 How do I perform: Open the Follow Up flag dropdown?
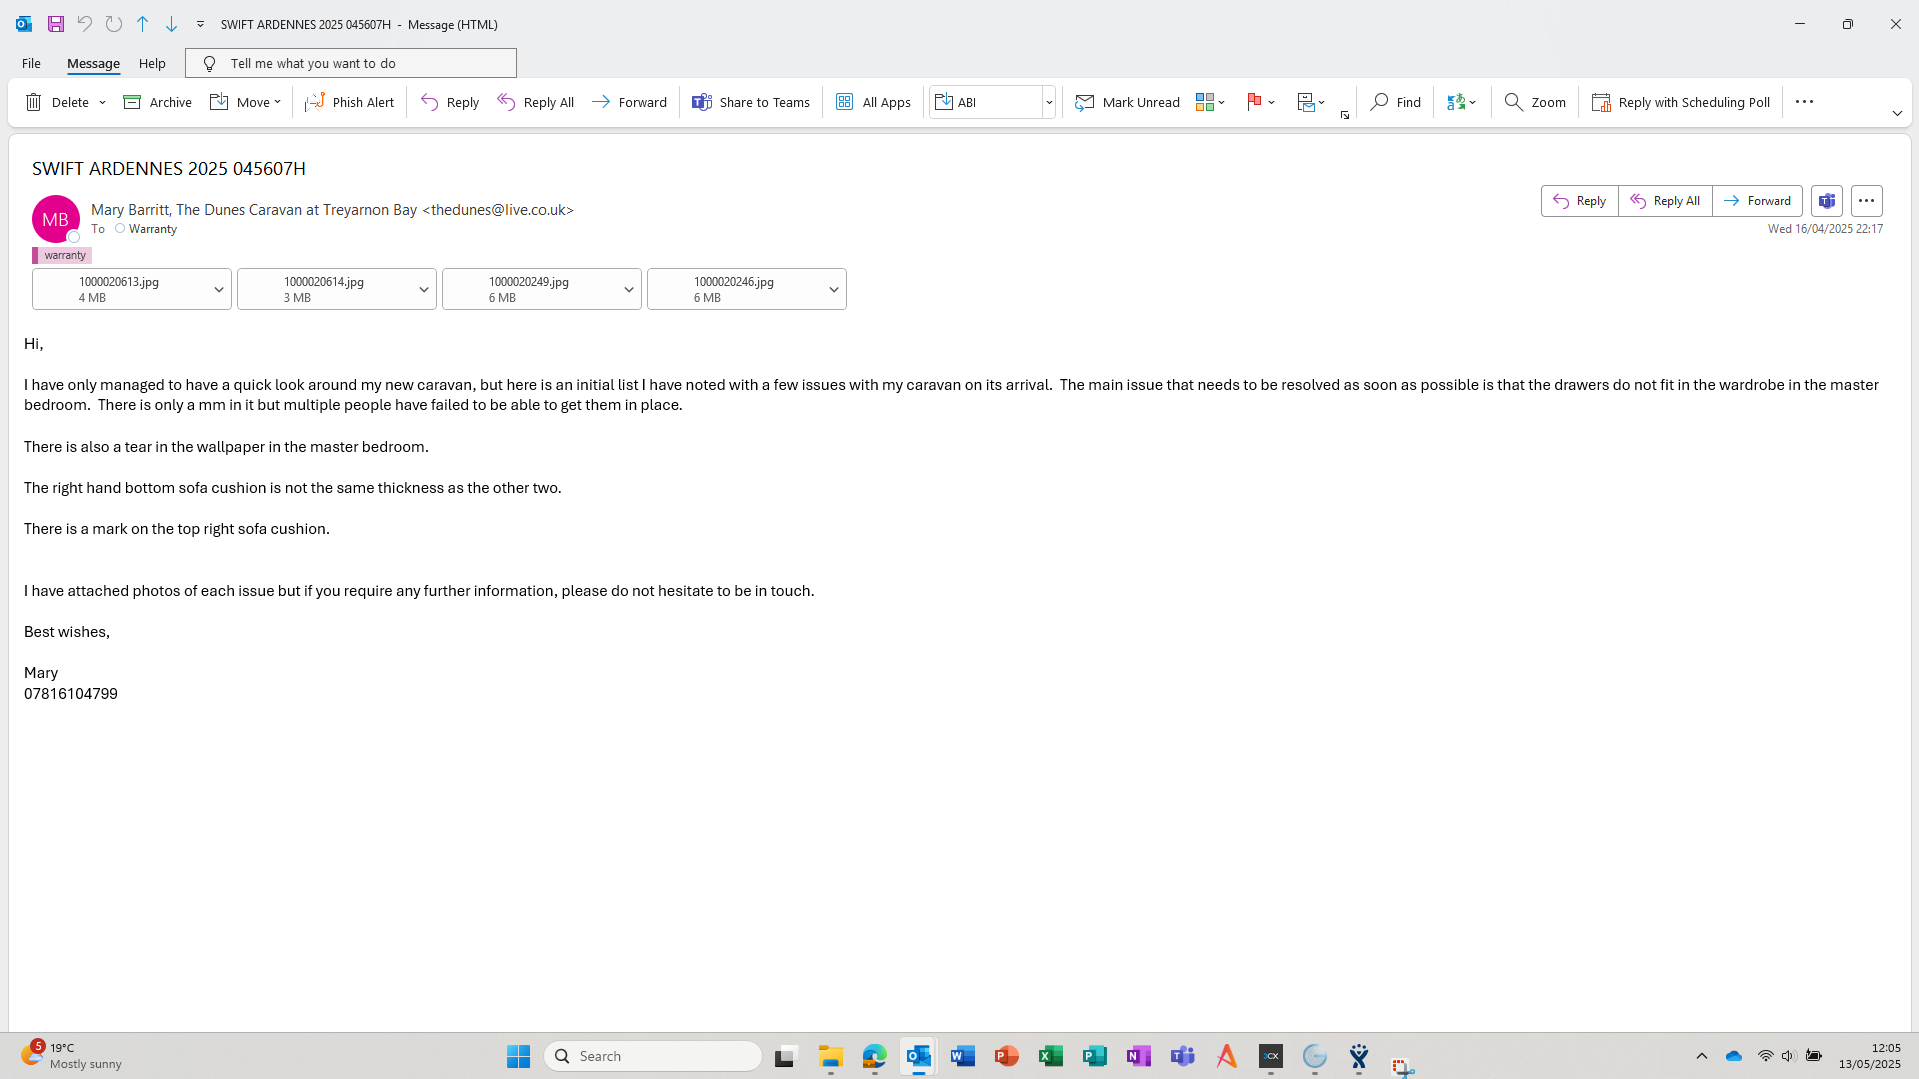click(x=1261, y=102)
